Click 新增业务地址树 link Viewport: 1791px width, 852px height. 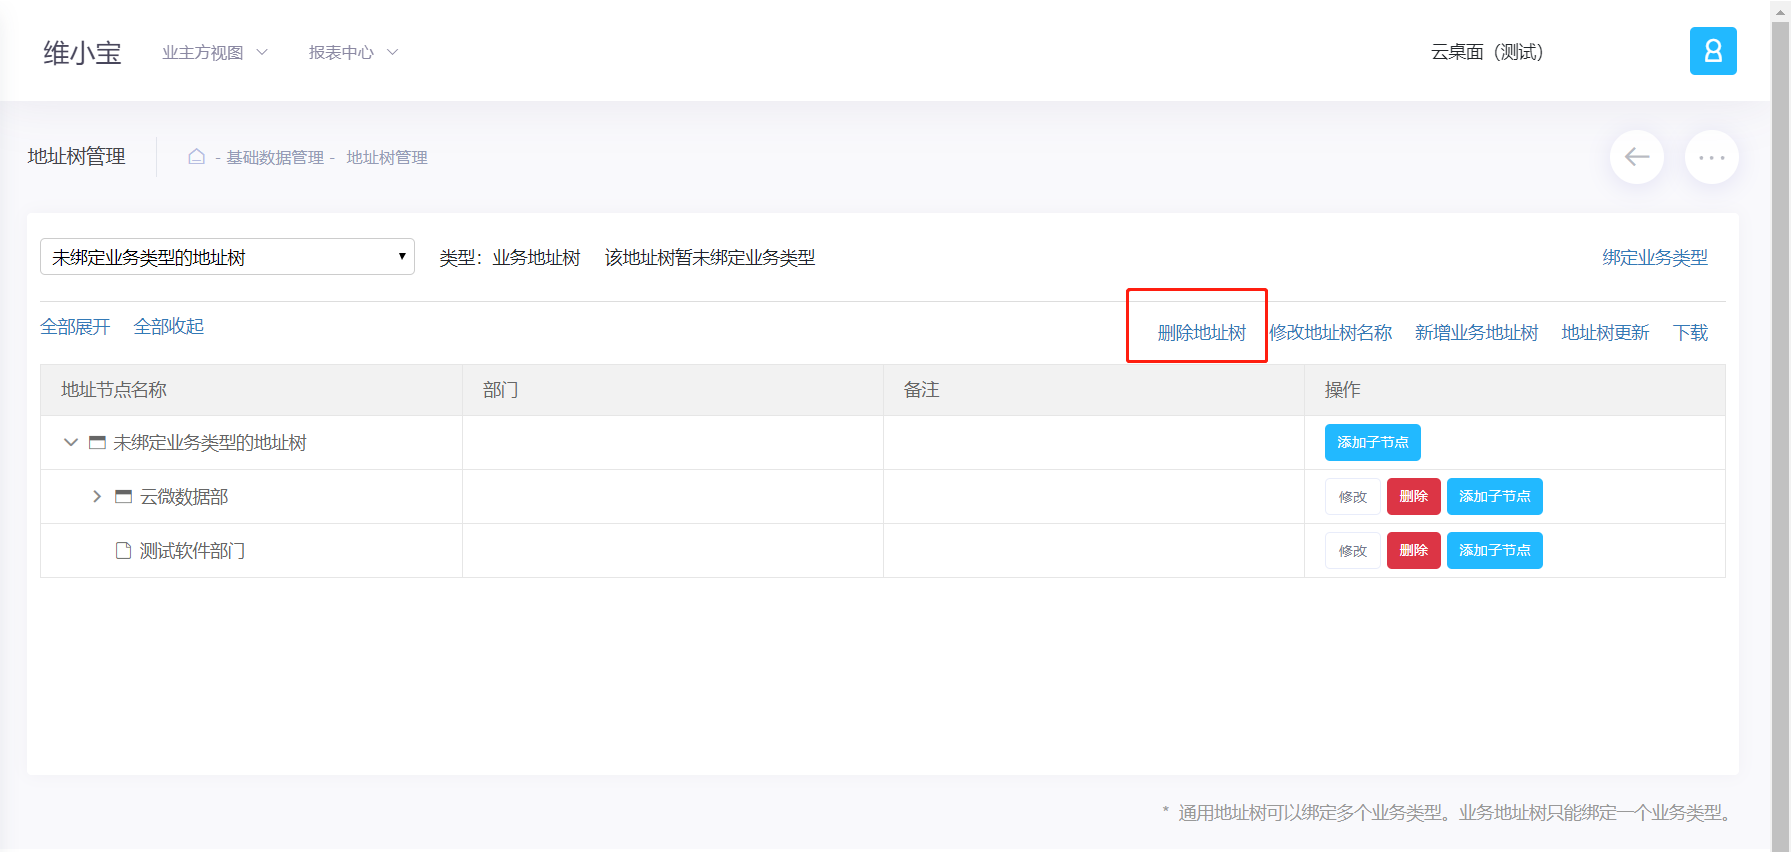1477,332
